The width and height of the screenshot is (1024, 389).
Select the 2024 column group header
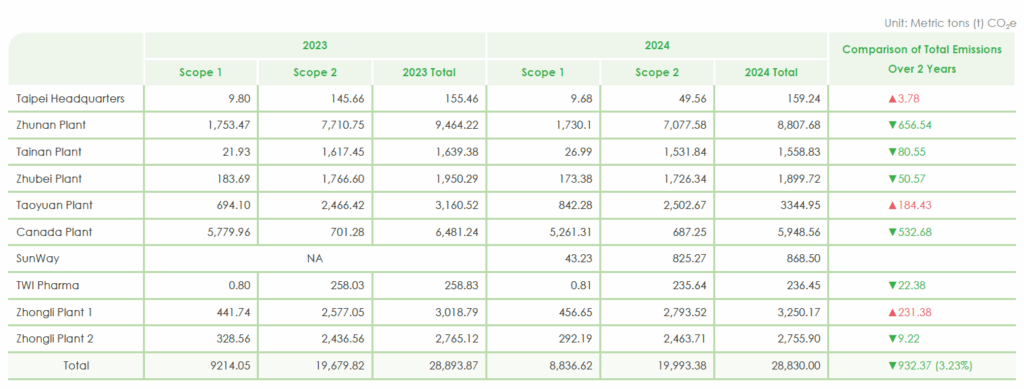[x=657, y=46]
